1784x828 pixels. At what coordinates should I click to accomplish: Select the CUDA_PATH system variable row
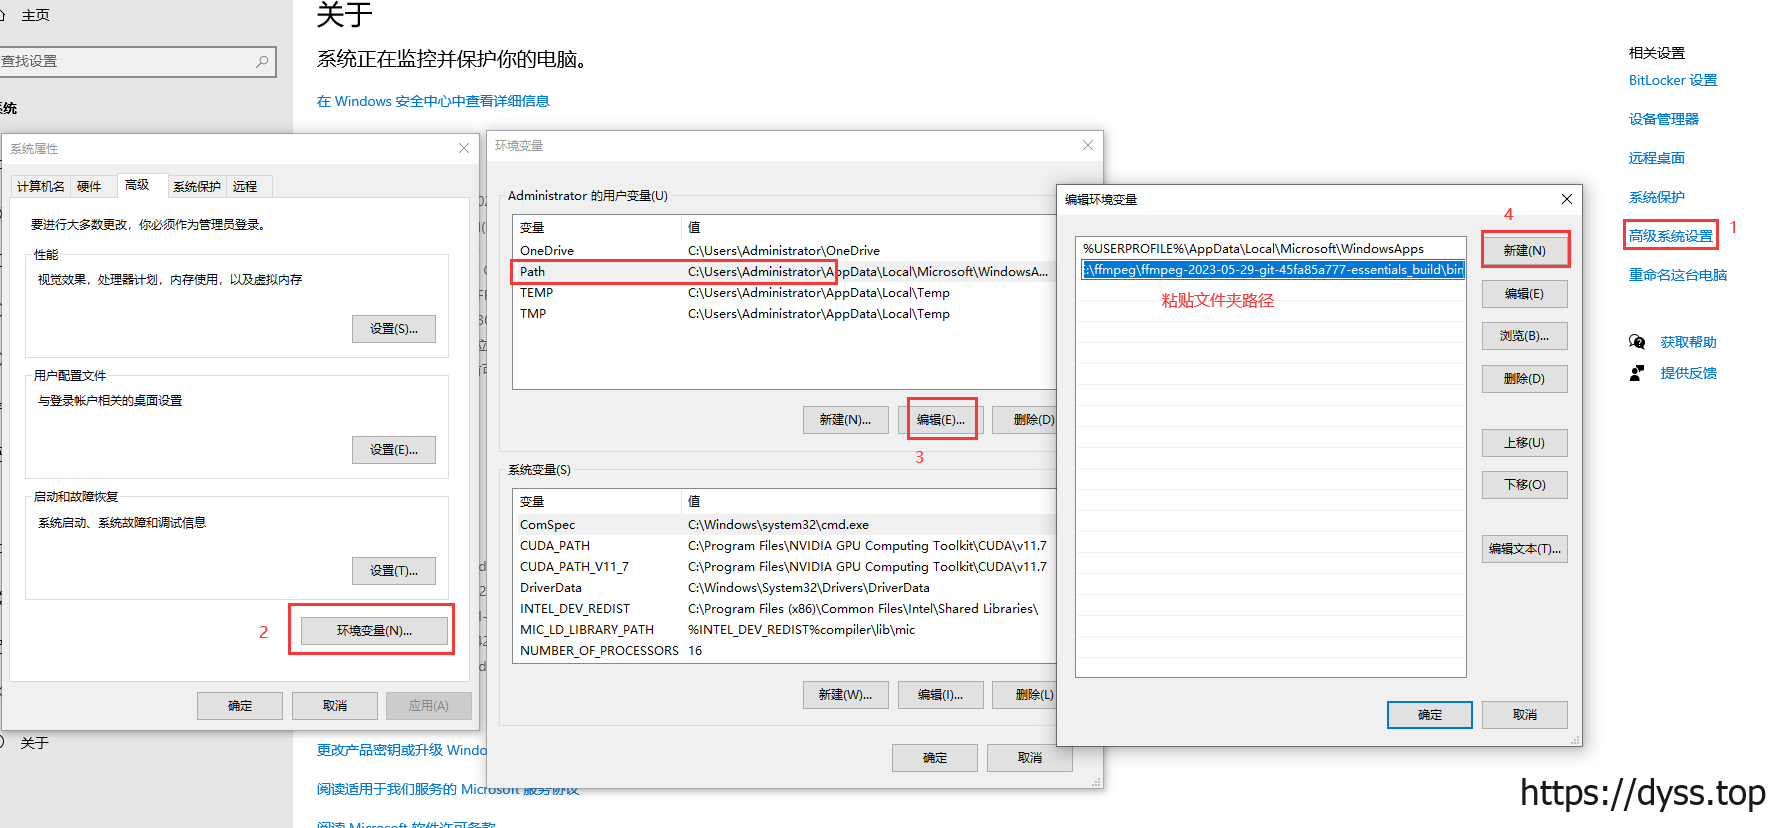click(784, 546)
